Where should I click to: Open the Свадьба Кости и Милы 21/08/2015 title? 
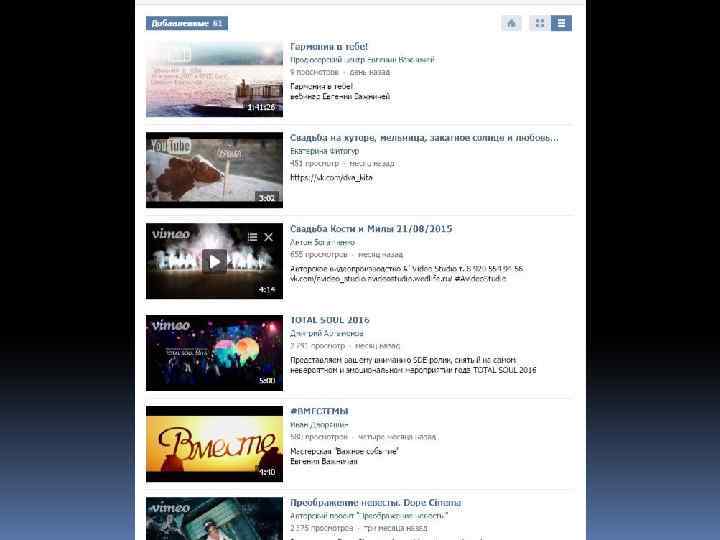tap(371, 229)
